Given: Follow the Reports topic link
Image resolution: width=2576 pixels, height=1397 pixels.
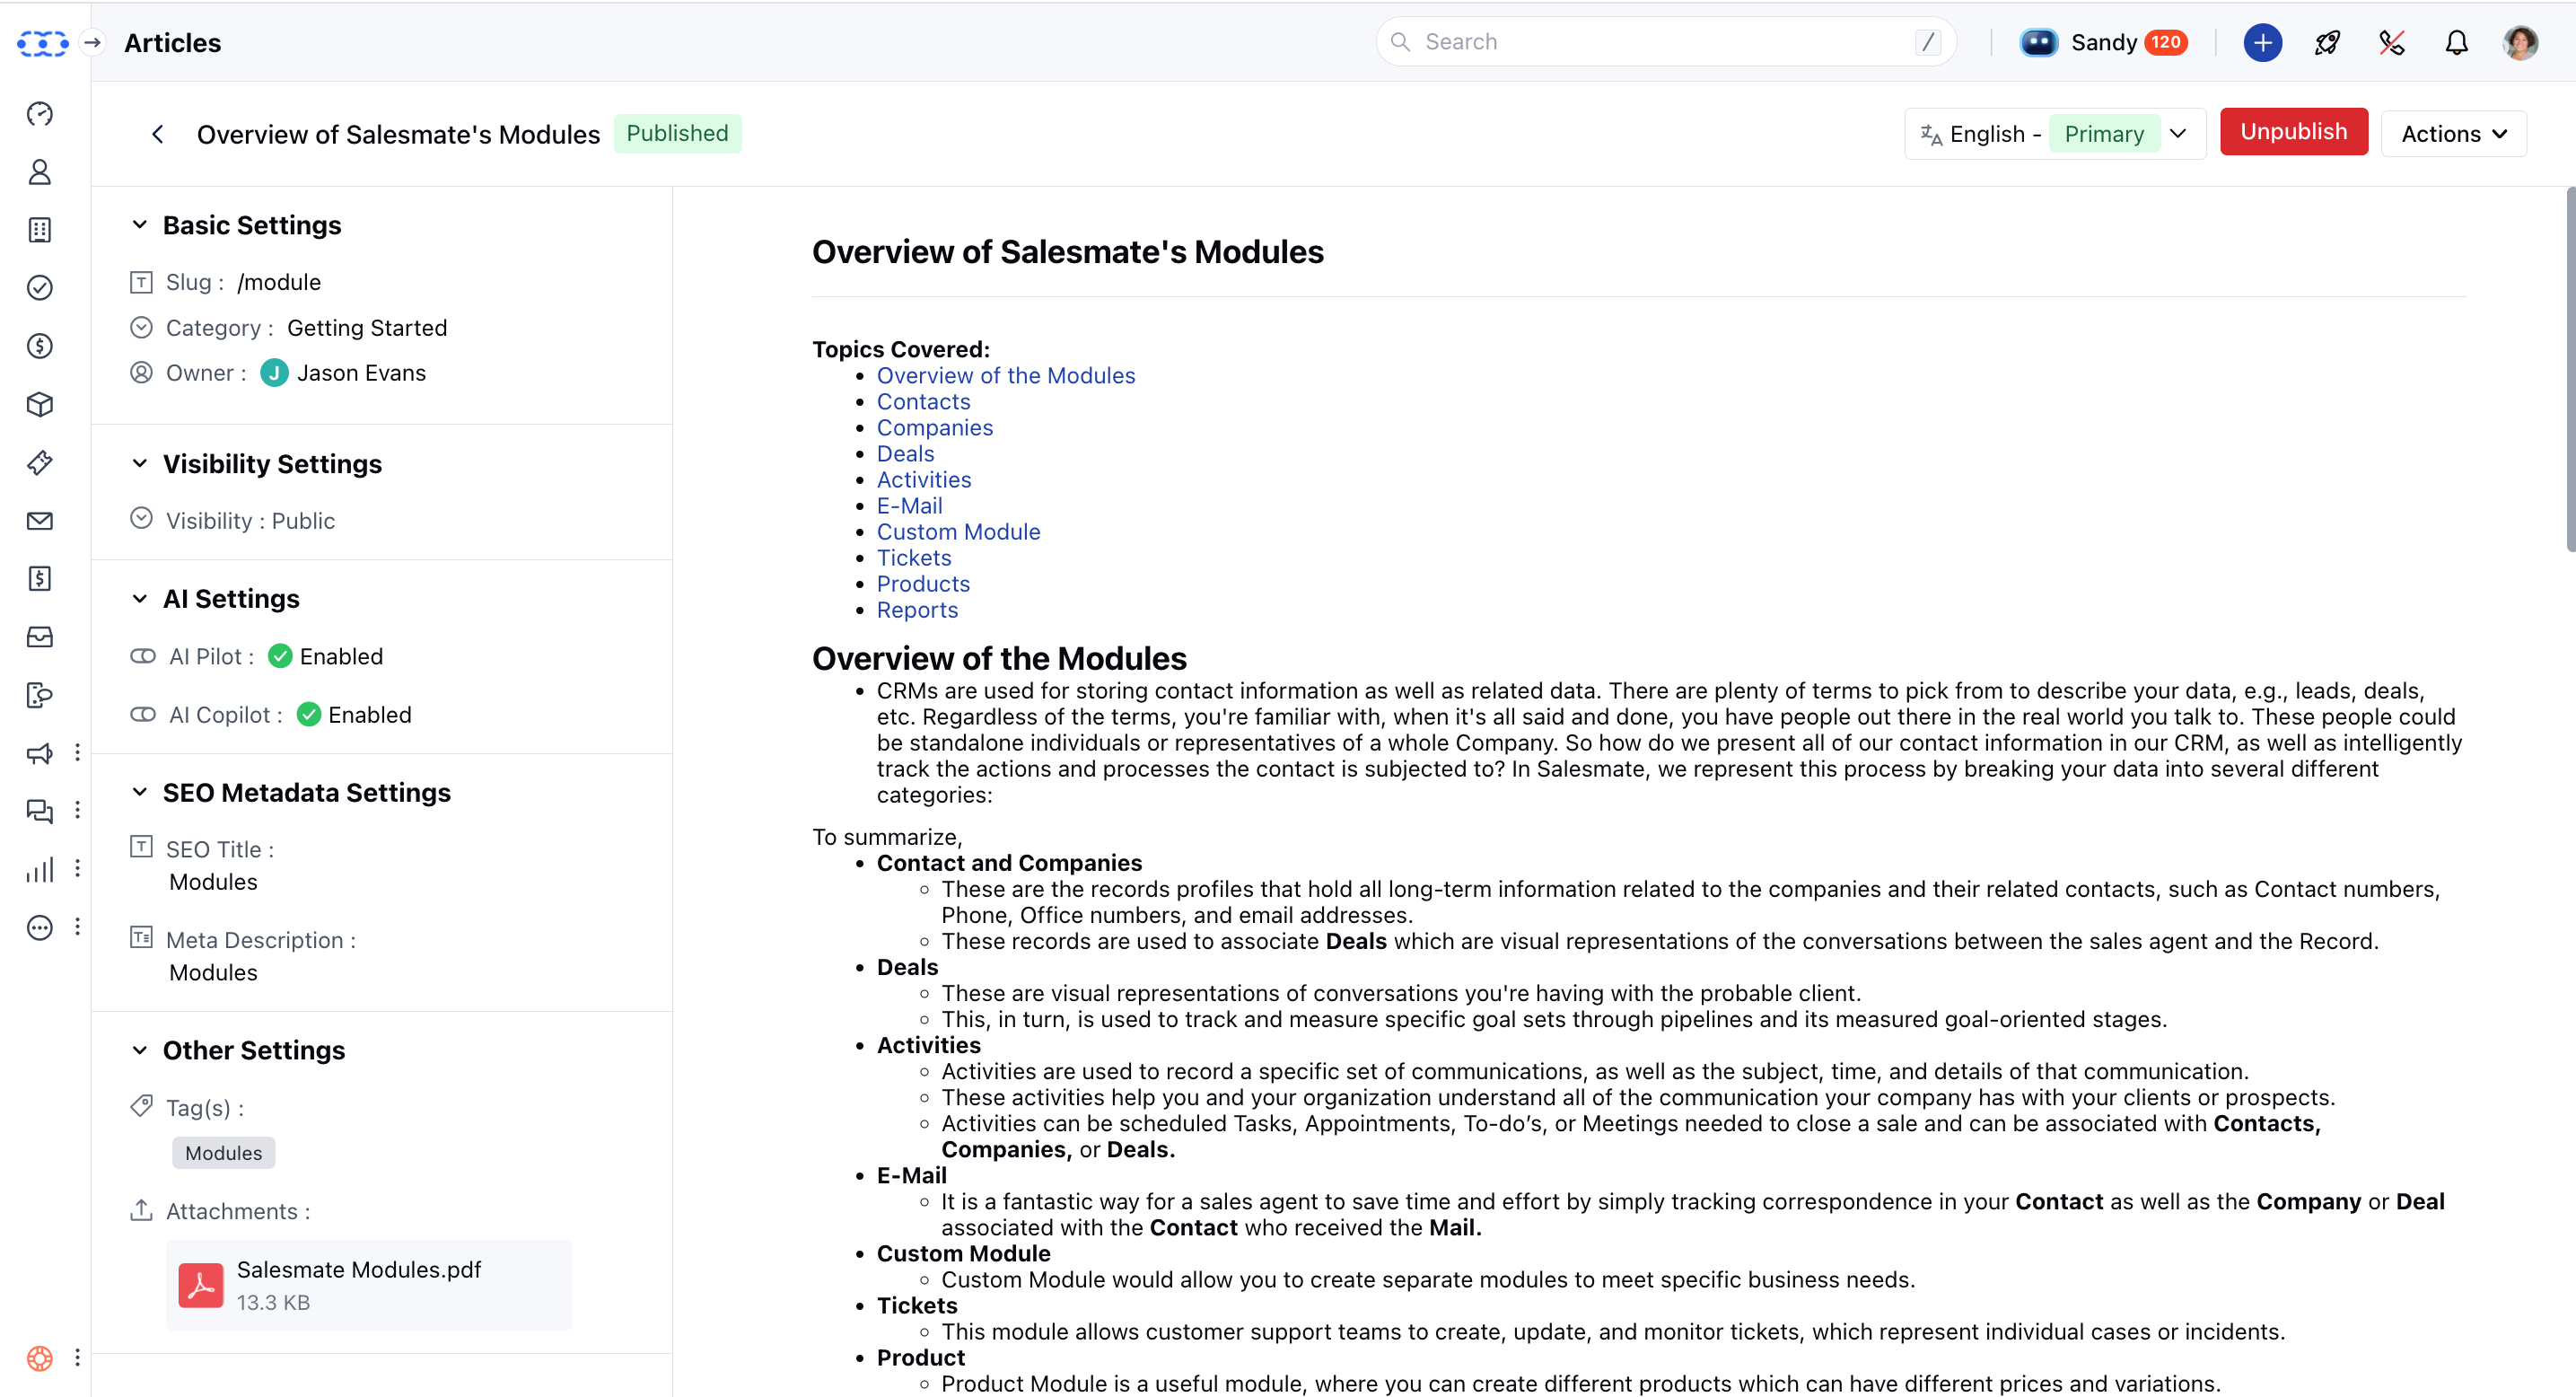Looking at the screenshot, I should [x=917, y=609].
